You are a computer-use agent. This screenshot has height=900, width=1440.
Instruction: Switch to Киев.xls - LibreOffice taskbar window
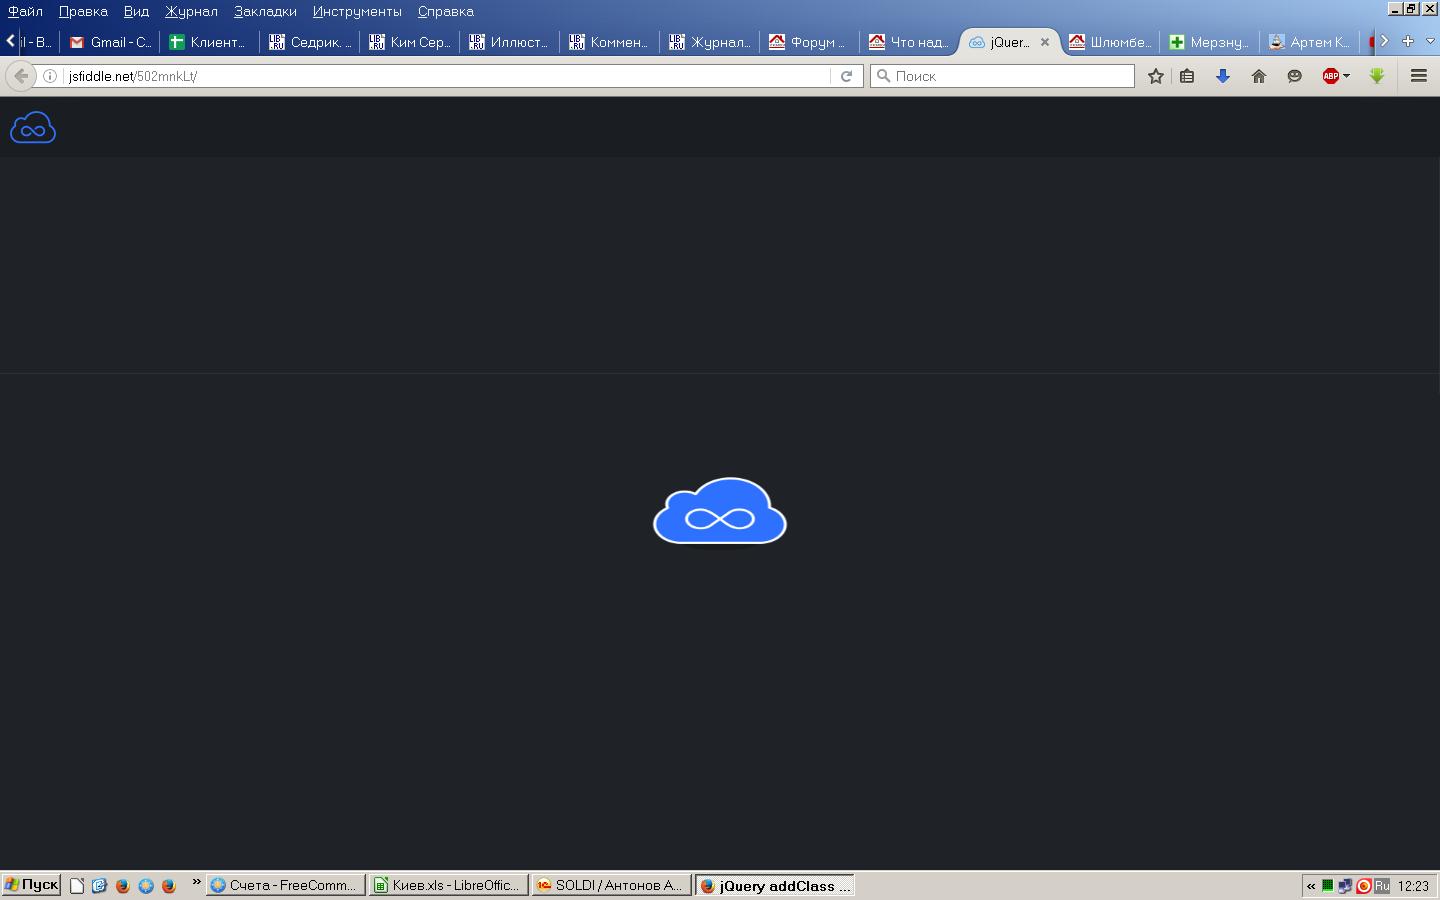coord(448,885)
